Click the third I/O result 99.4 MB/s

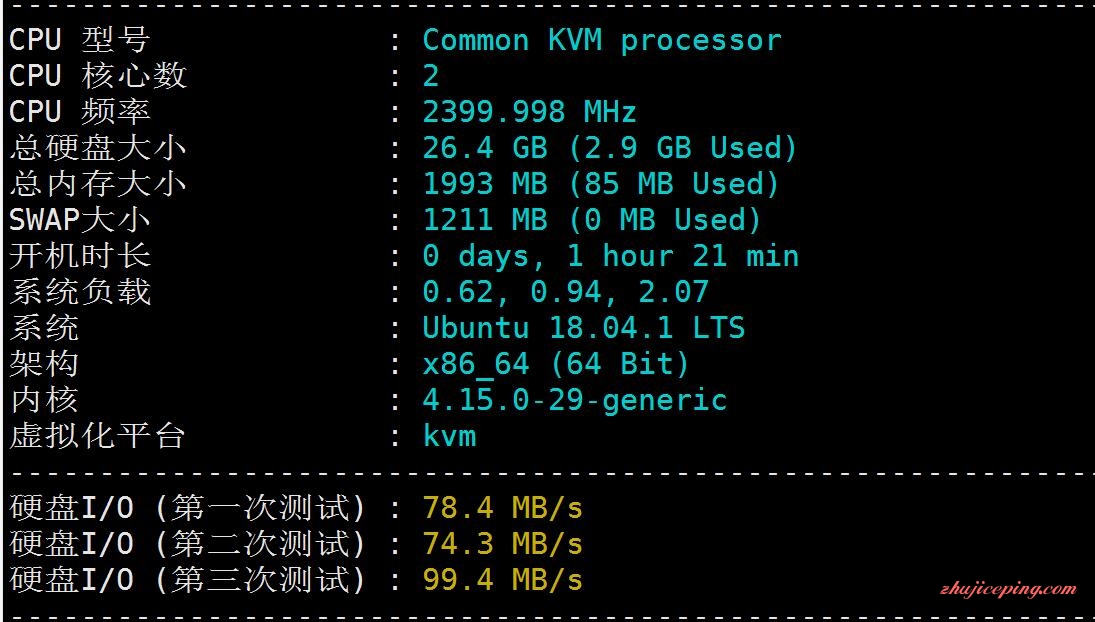(x=502, y=580)
